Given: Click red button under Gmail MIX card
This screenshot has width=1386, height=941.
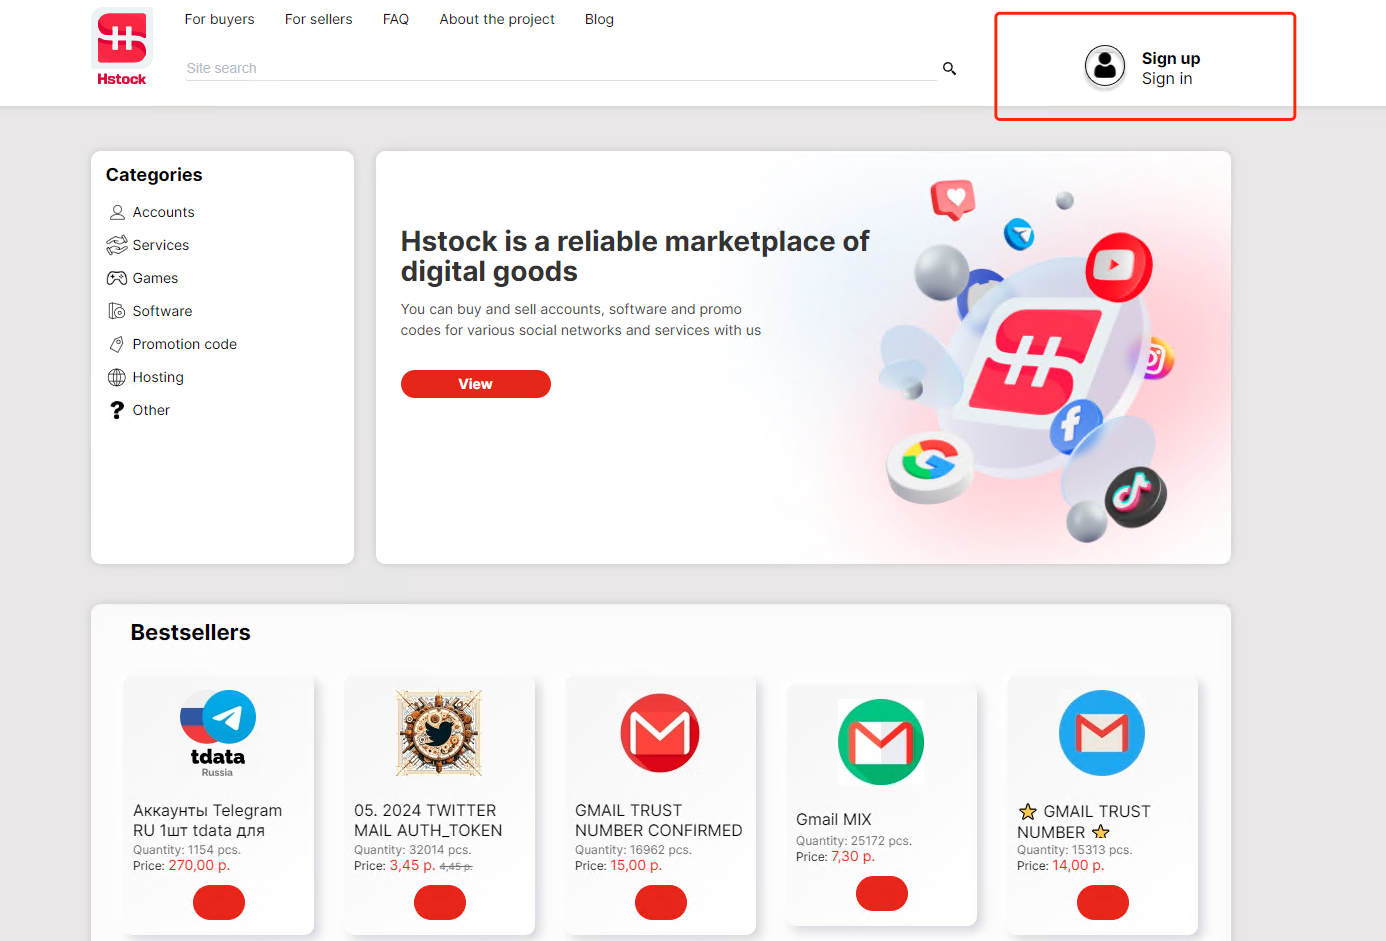Looking at the screenshot, I should click(882, 893).
